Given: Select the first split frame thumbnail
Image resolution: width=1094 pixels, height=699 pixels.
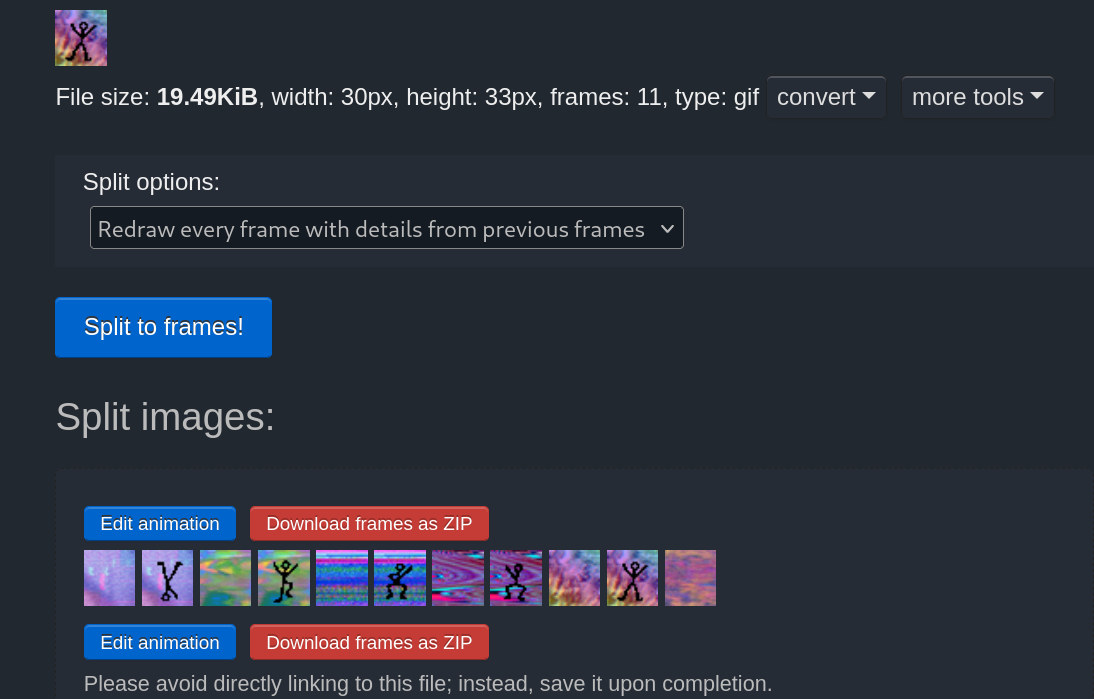Looking at the screenshot, I should 109,577.
